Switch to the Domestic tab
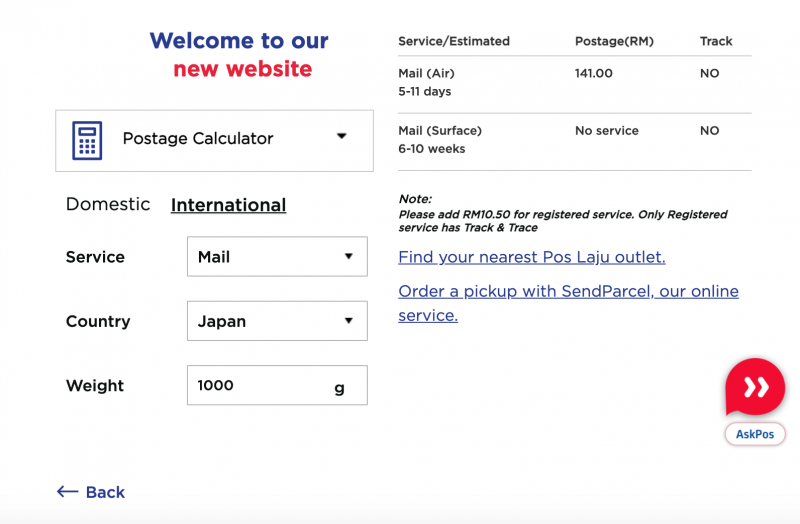 (108, 204)
